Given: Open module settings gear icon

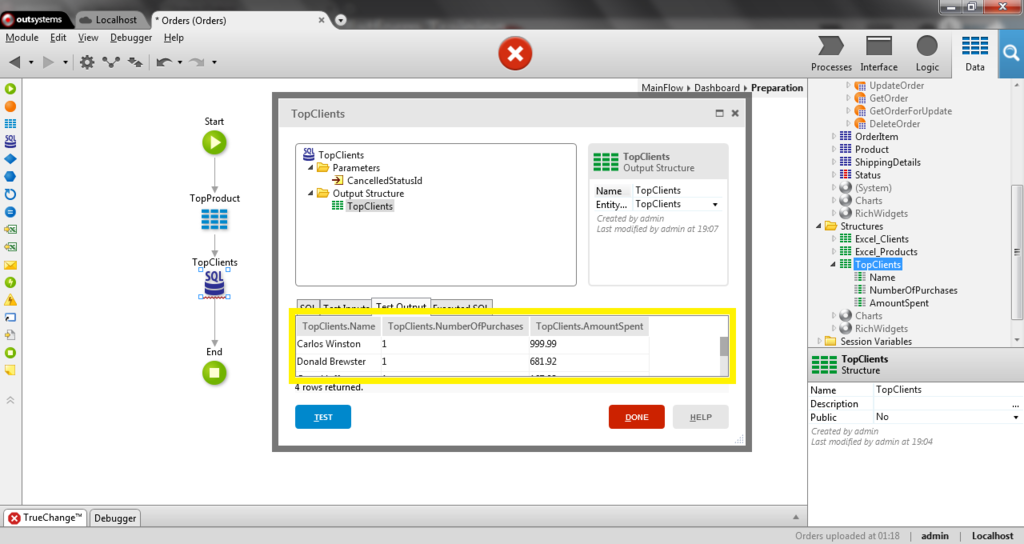Looking at the screenshot, I should click(87, 62).
